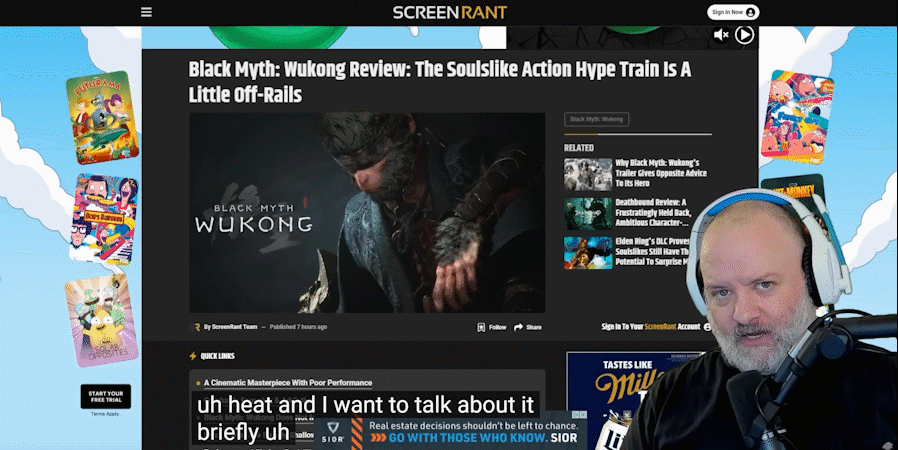Click the SIOR banner advertisement

pos(450,434)
